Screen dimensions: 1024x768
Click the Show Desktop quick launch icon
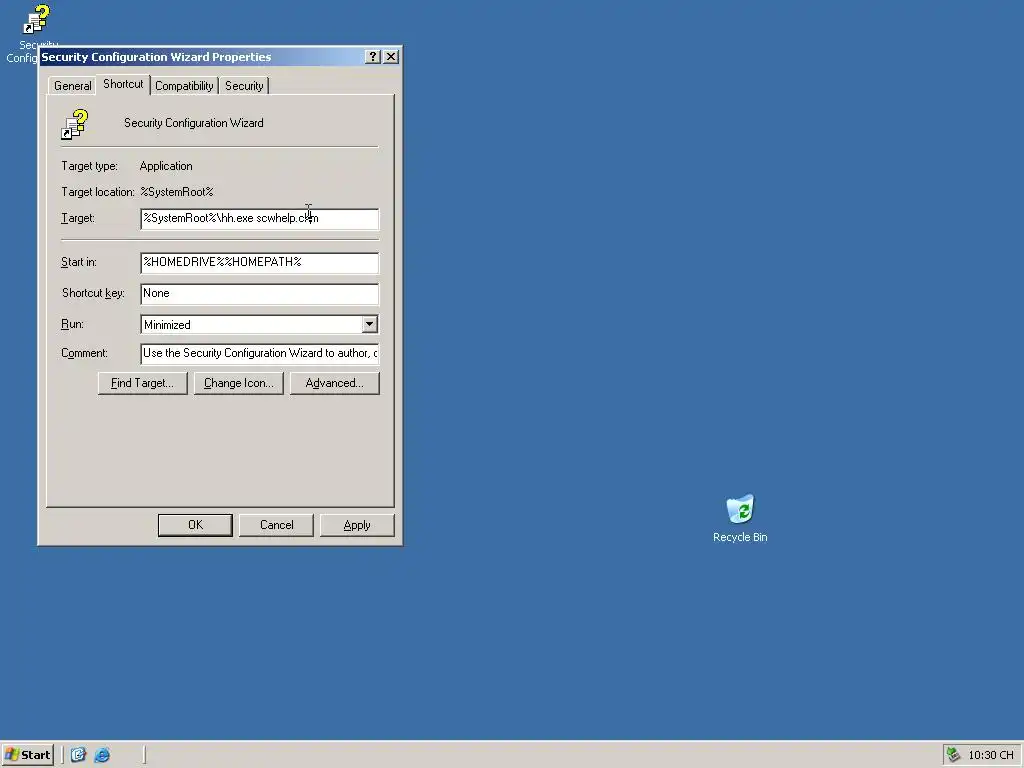point(78,755)
